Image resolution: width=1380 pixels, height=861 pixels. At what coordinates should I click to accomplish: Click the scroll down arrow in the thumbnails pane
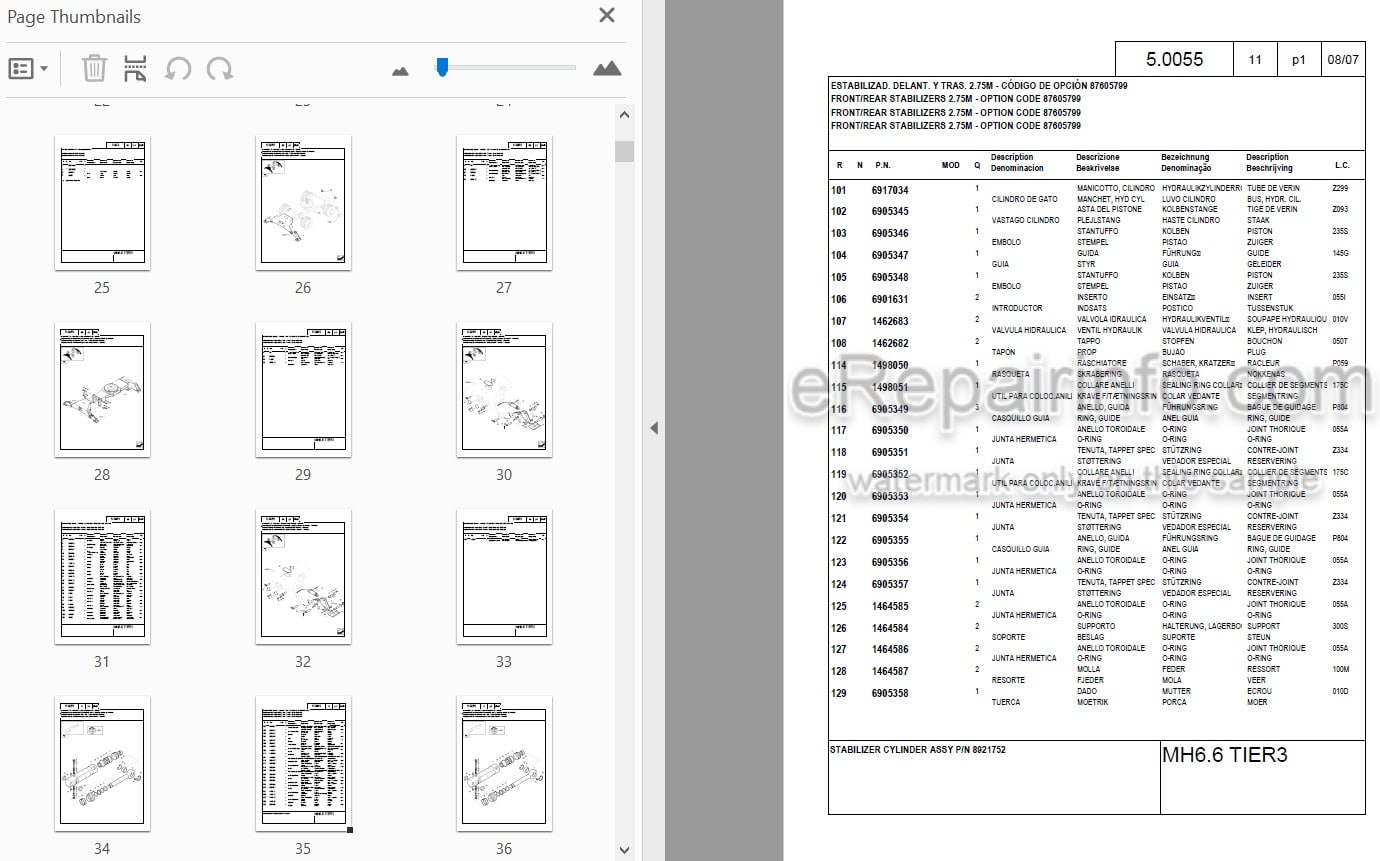point(625,850)
